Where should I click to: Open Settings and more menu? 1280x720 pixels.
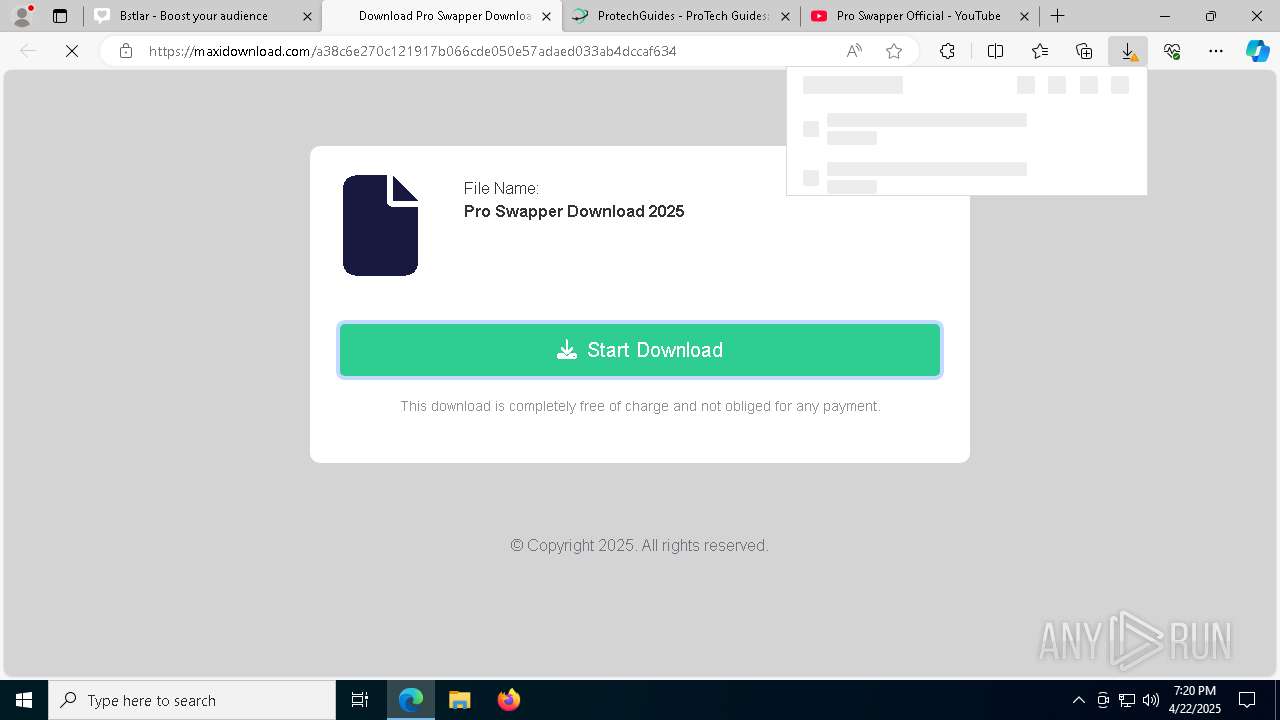pyautogui.click(x=1216, y=51)
